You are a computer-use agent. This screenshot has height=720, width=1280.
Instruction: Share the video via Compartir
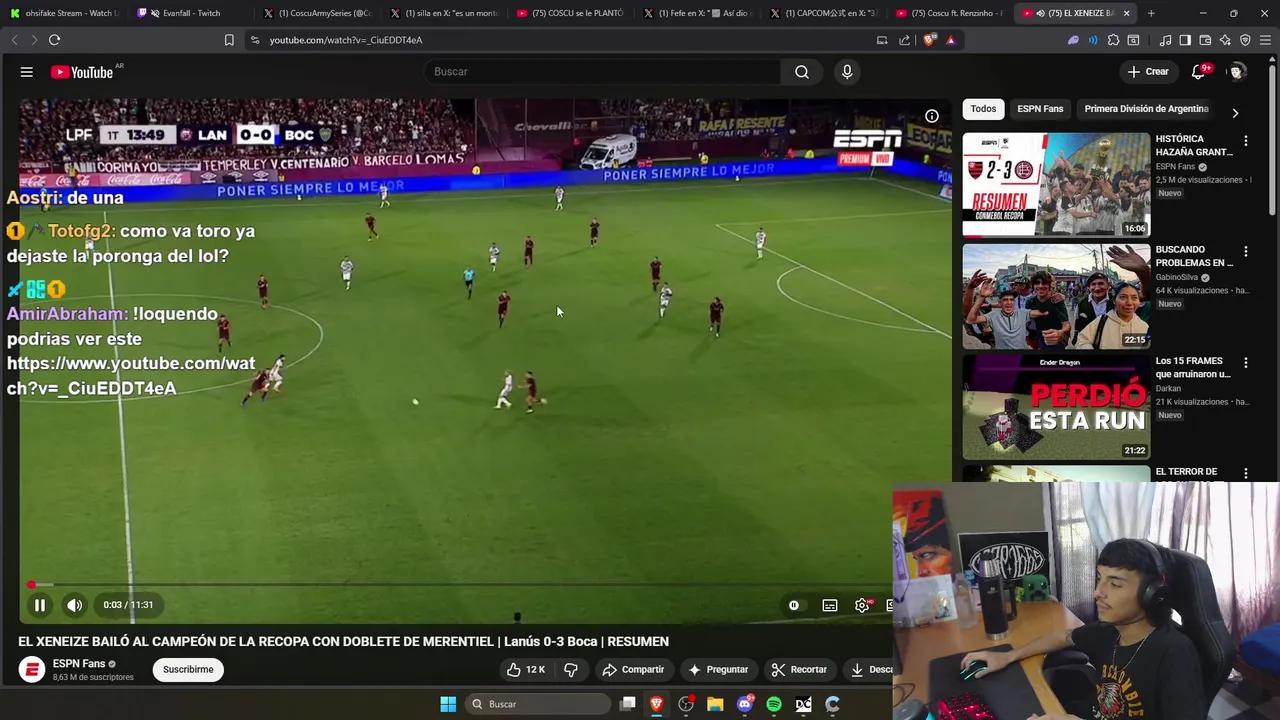pyautogui.click(x=633, y=670)
